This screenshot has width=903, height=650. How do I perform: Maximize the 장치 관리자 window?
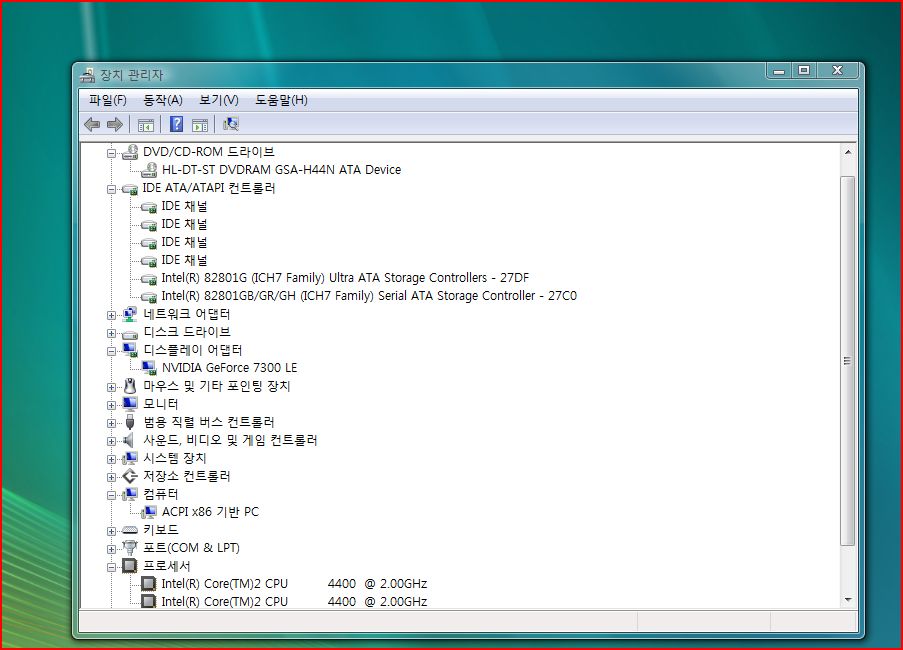[804, 70]
